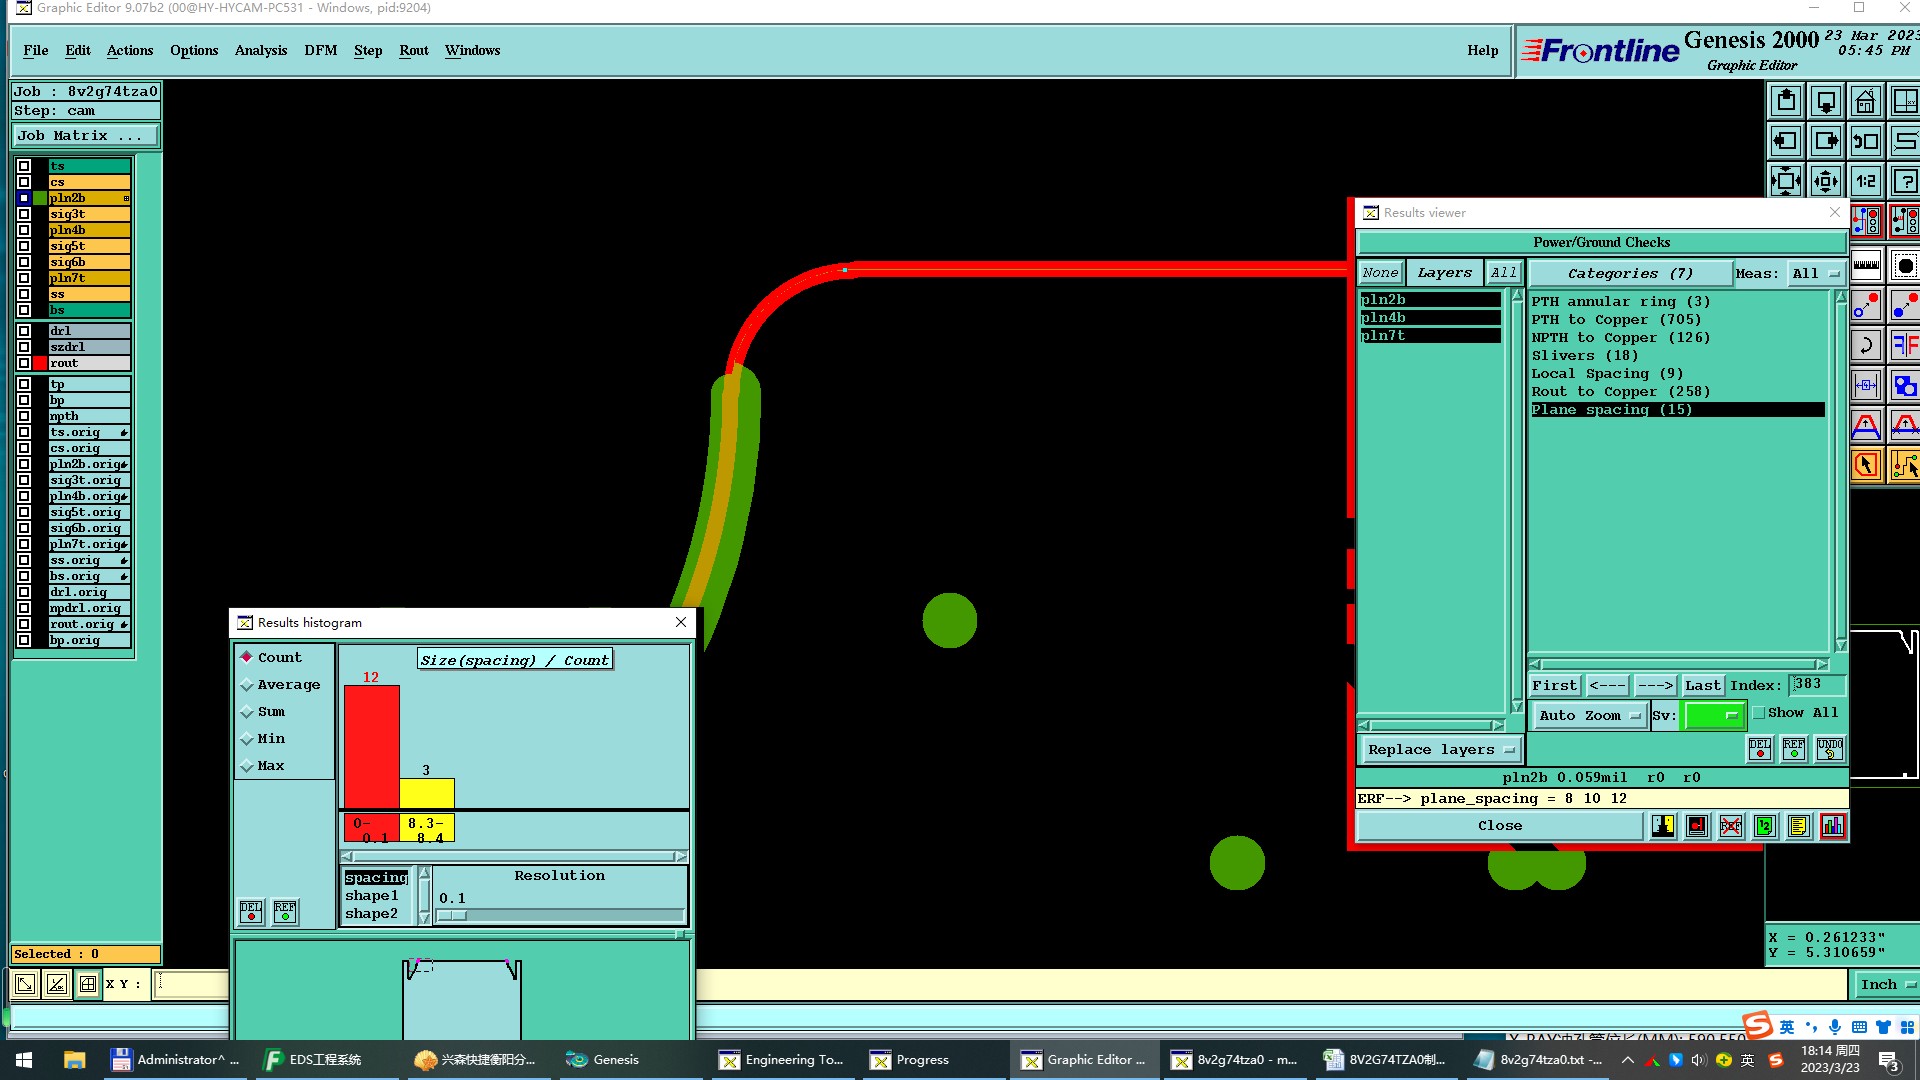Screen dimensions: 1920x1080
Task: Click the Home view icon
Action: tap(1865, 102)
